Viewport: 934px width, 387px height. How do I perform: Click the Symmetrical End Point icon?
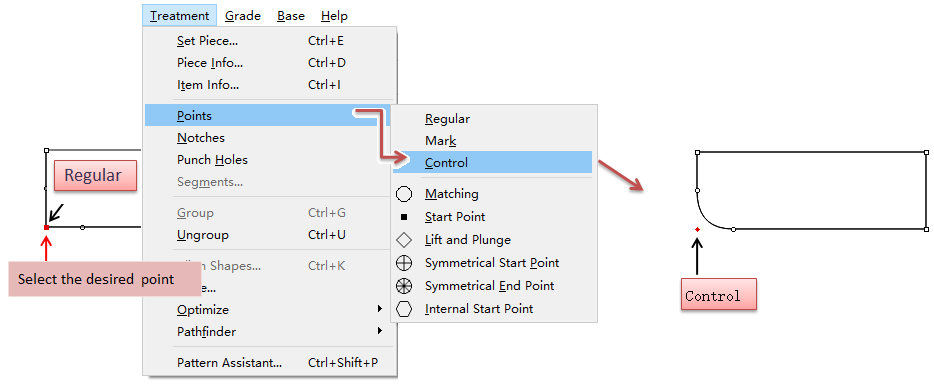[404, 286]
